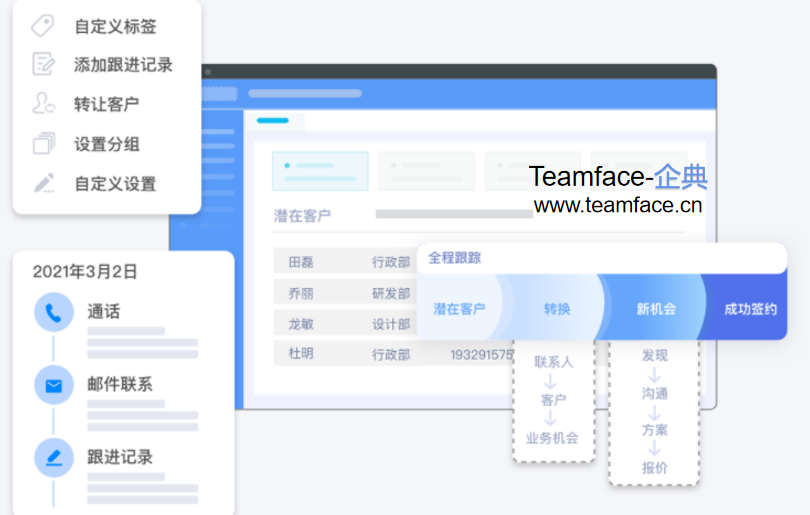Image resolution: width=810 pixels, height=515 pixels.
Task: Click the 报价 step under 新机会
Action: 655,468
